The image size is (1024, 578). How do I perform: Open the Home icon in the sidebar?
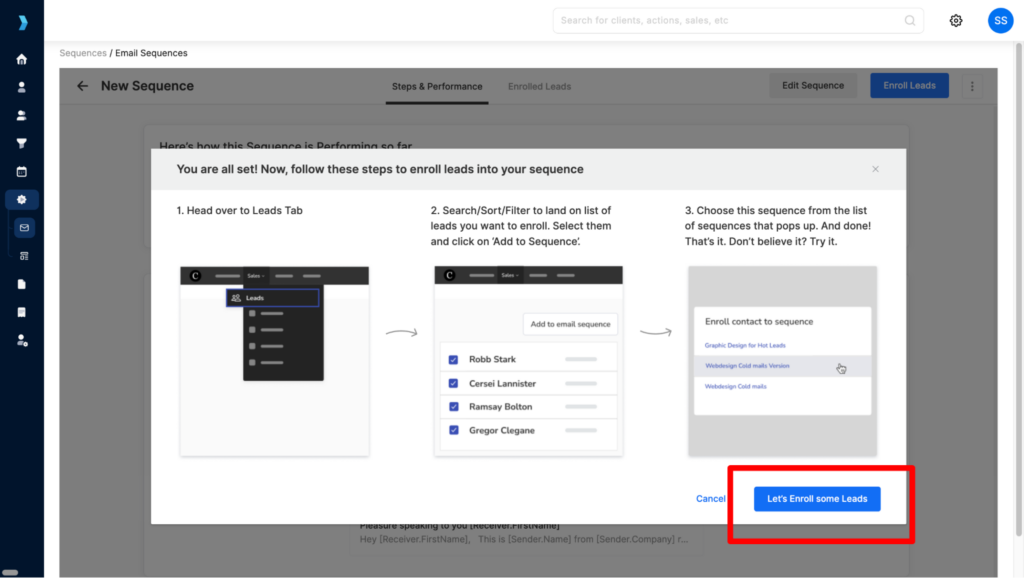pos(20,59)
